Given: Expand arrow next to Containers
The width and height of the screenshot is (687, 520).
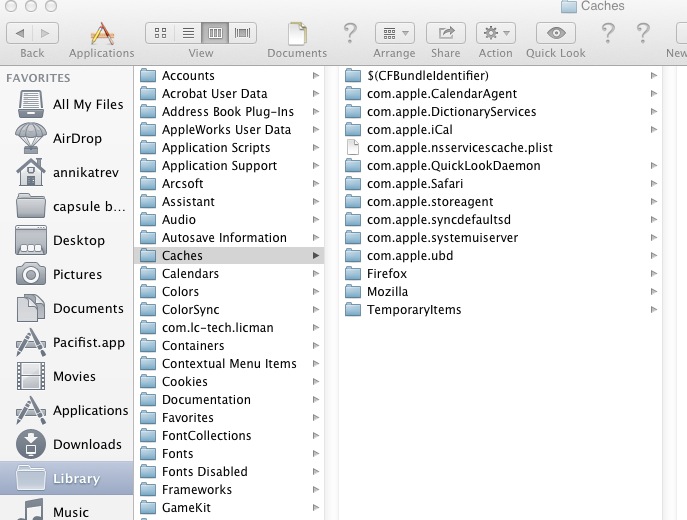Looking at the screenshot, I should [x=315, y=346].
